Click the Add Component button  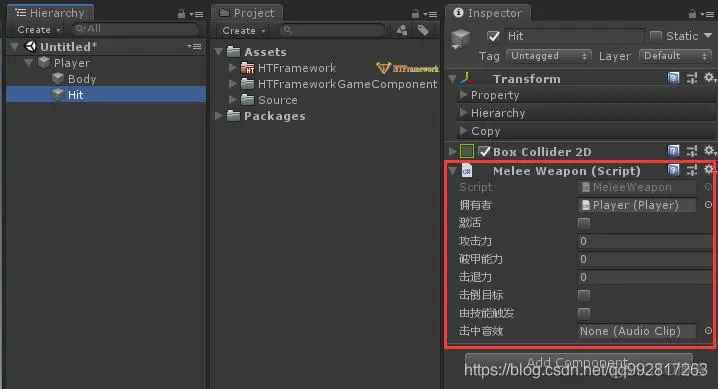(579, 362)
